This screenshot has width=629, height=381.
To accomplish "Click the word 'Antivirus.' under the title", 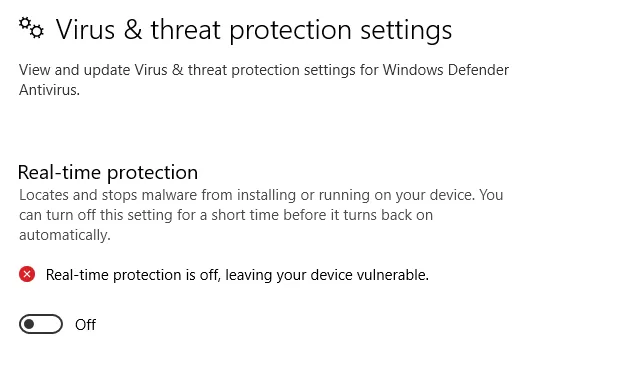I will pos(49,90).
